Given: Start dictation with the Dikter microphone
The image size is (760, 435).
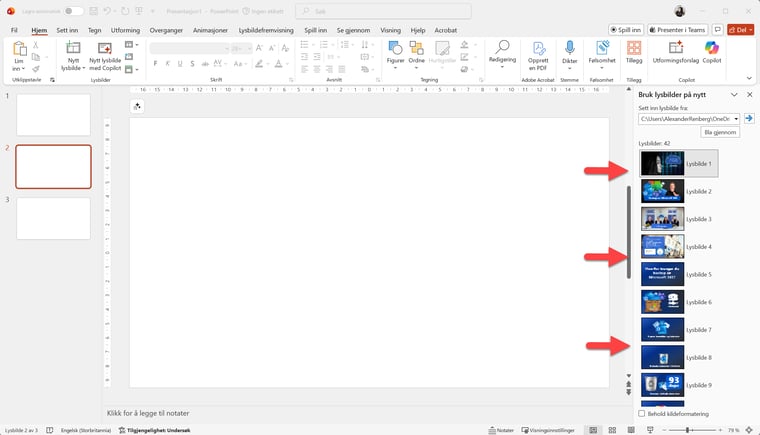Looking at the screenshot, I should pyautogui.click(x=570, y=48).
